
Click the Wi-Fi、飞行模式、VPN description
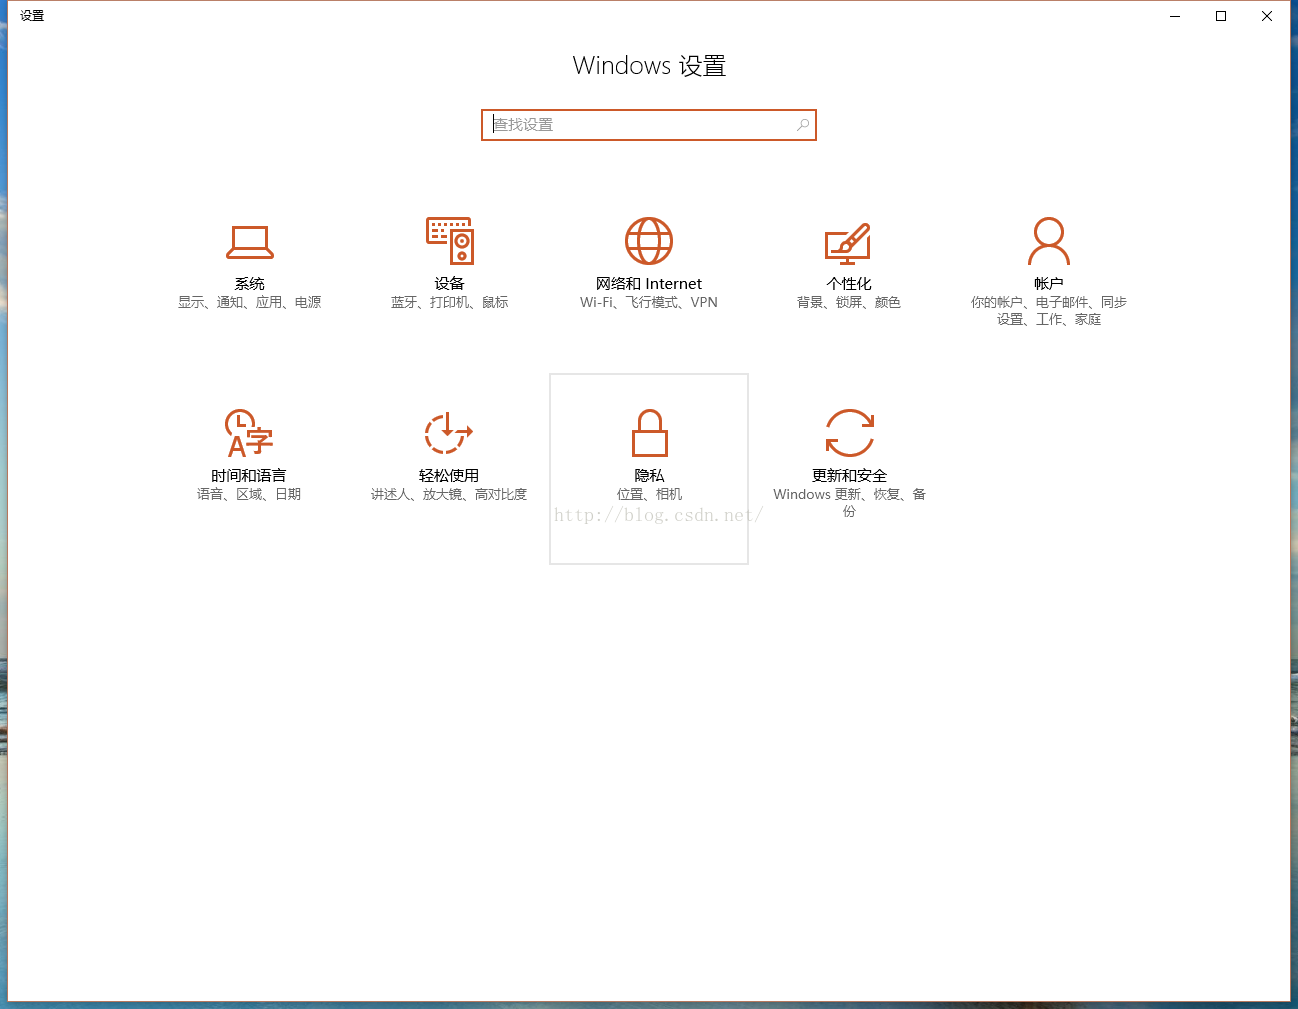[649, 302]
